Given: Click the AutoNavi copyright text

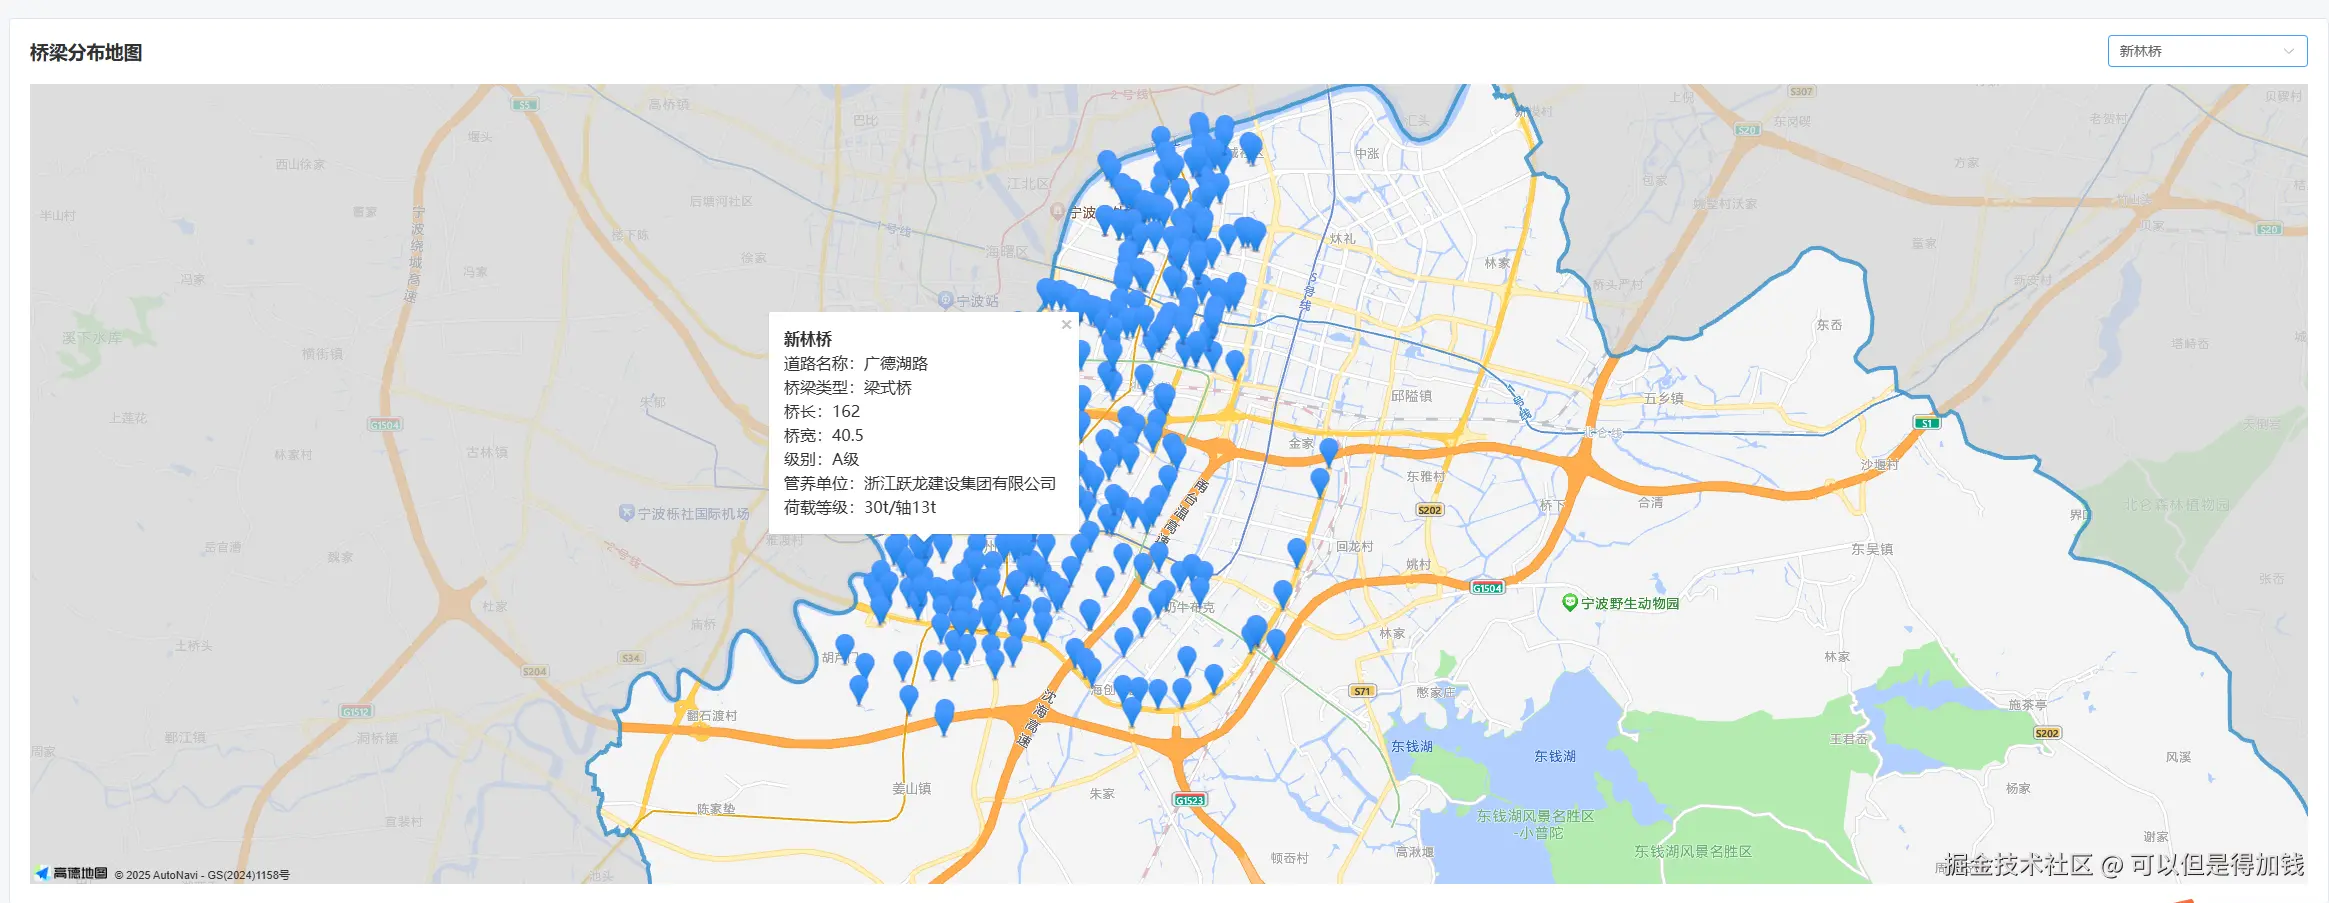Looking at the screenshot, I should coord(202,875).
